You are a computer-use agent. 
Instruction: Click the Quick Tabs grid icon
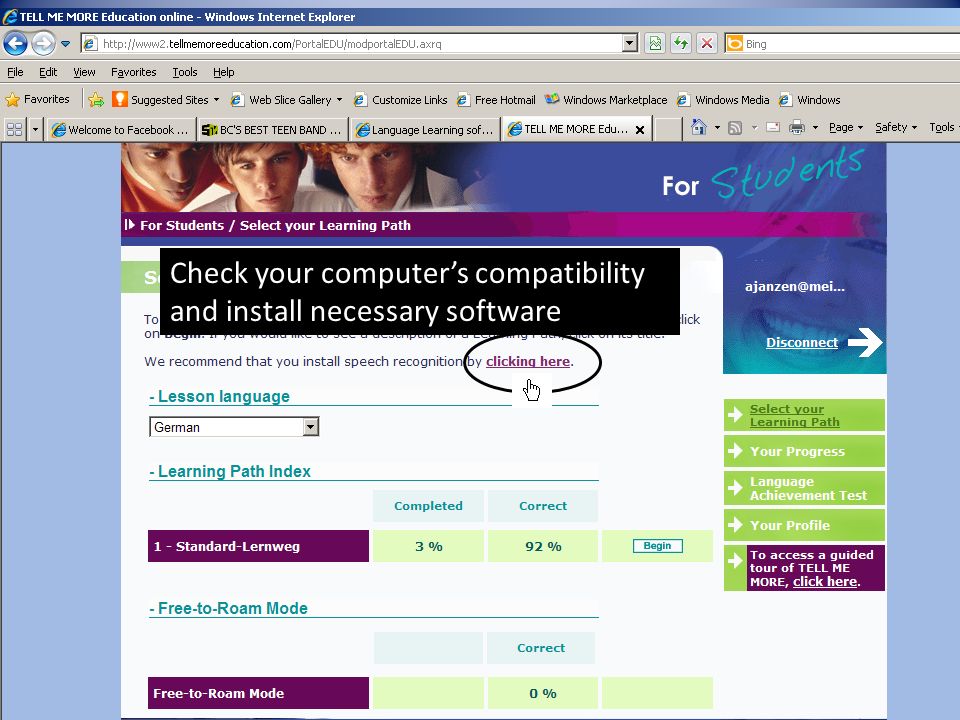[x=14, y=129]
